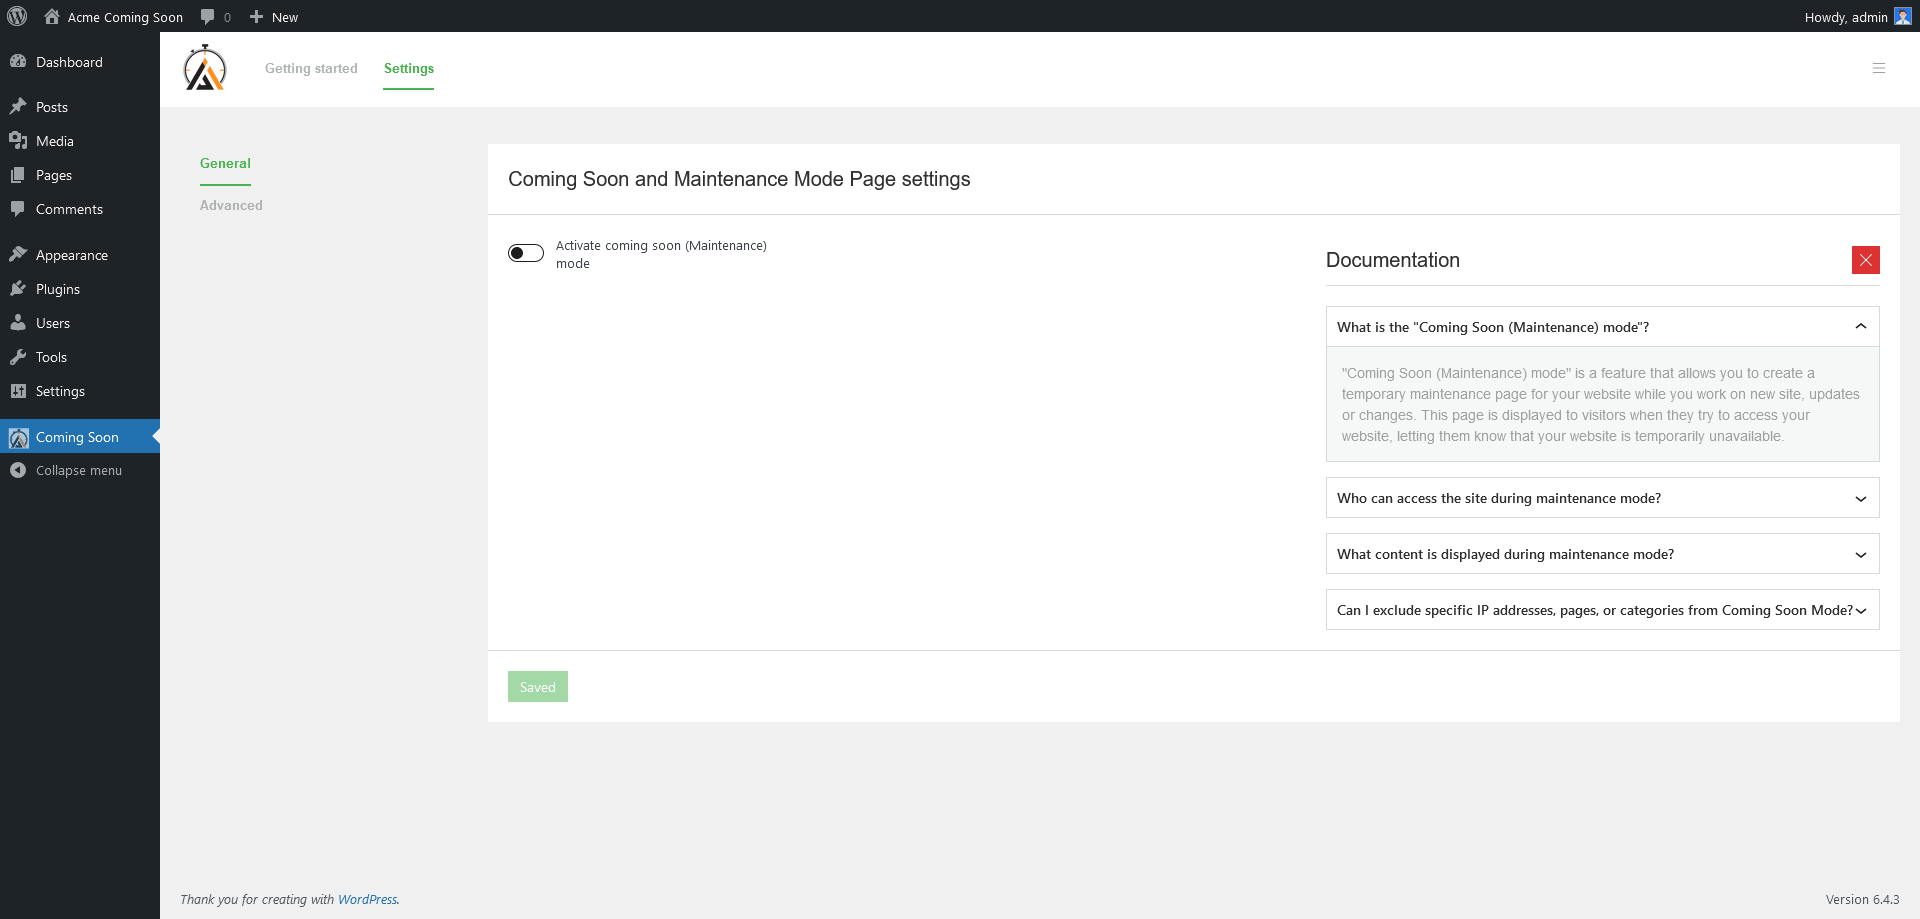Click the WordPress logo icon
This screenshot has height=919, width=1920.
click(x=17, y=16)
